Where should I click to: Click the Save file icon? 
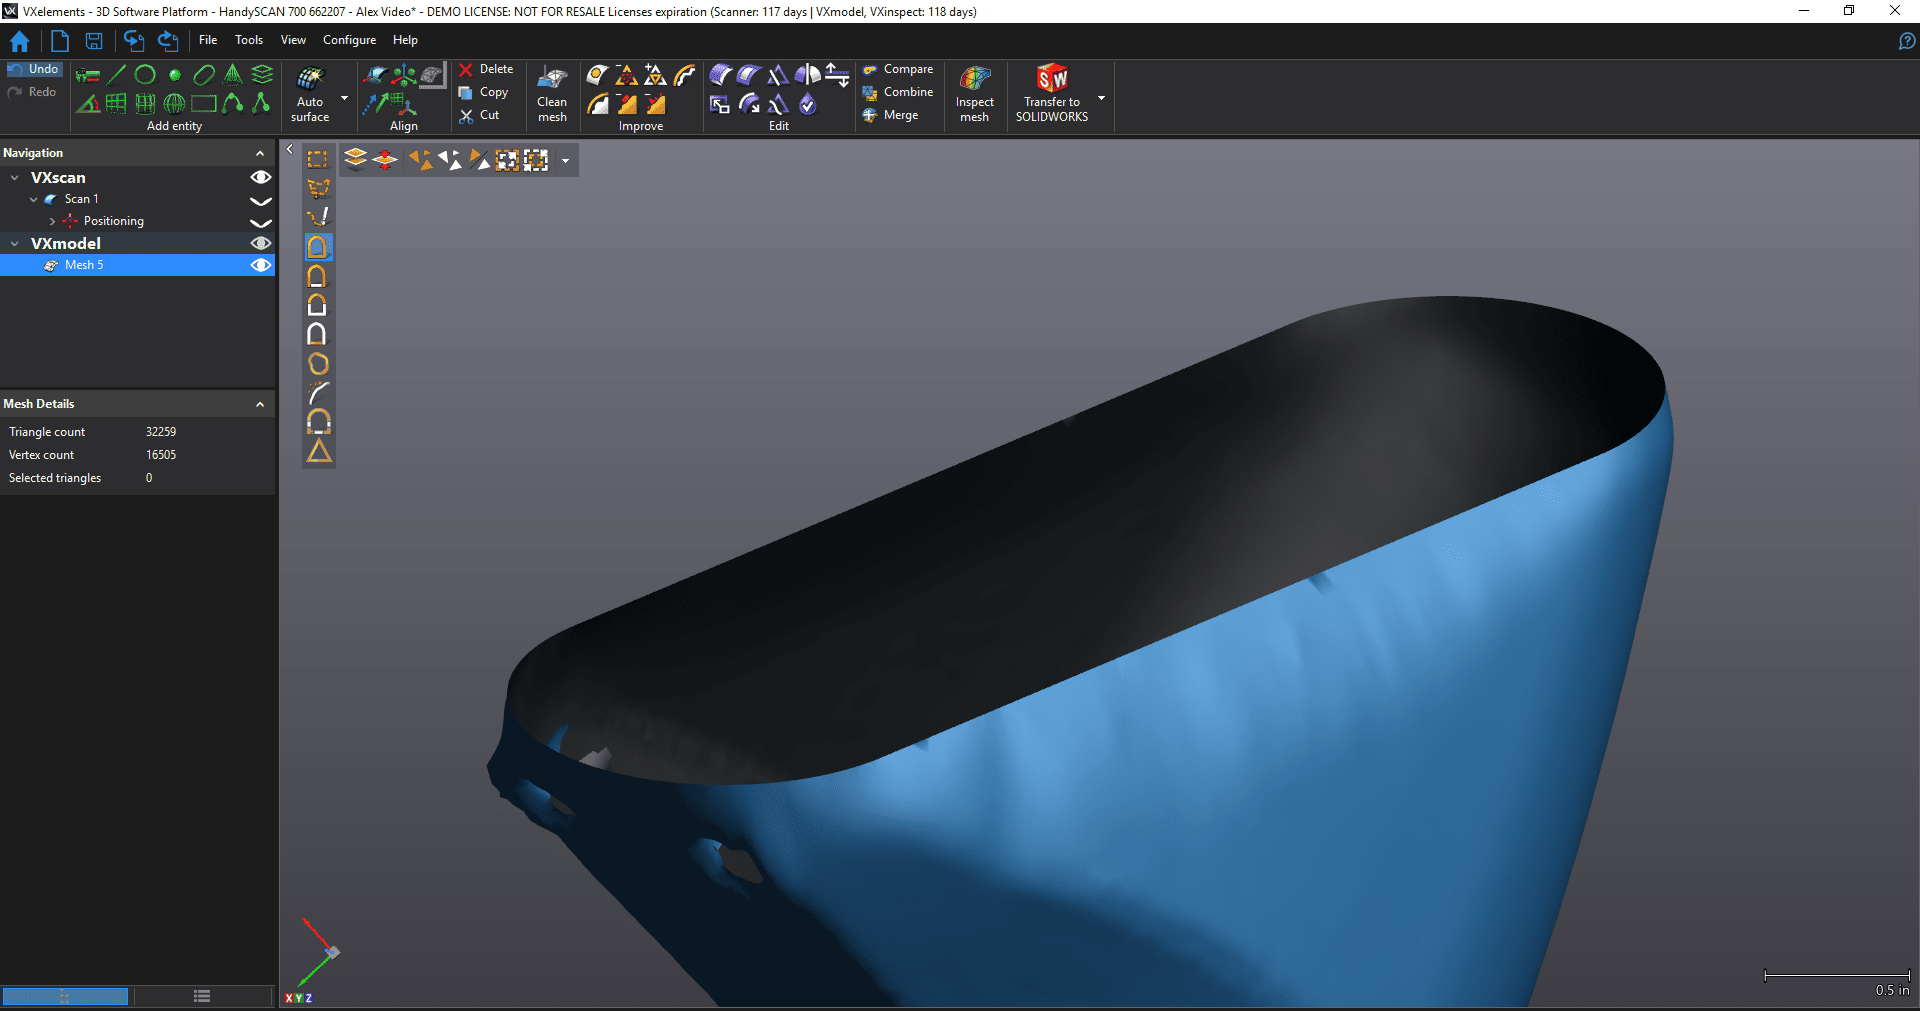click(x=94, y=41)
